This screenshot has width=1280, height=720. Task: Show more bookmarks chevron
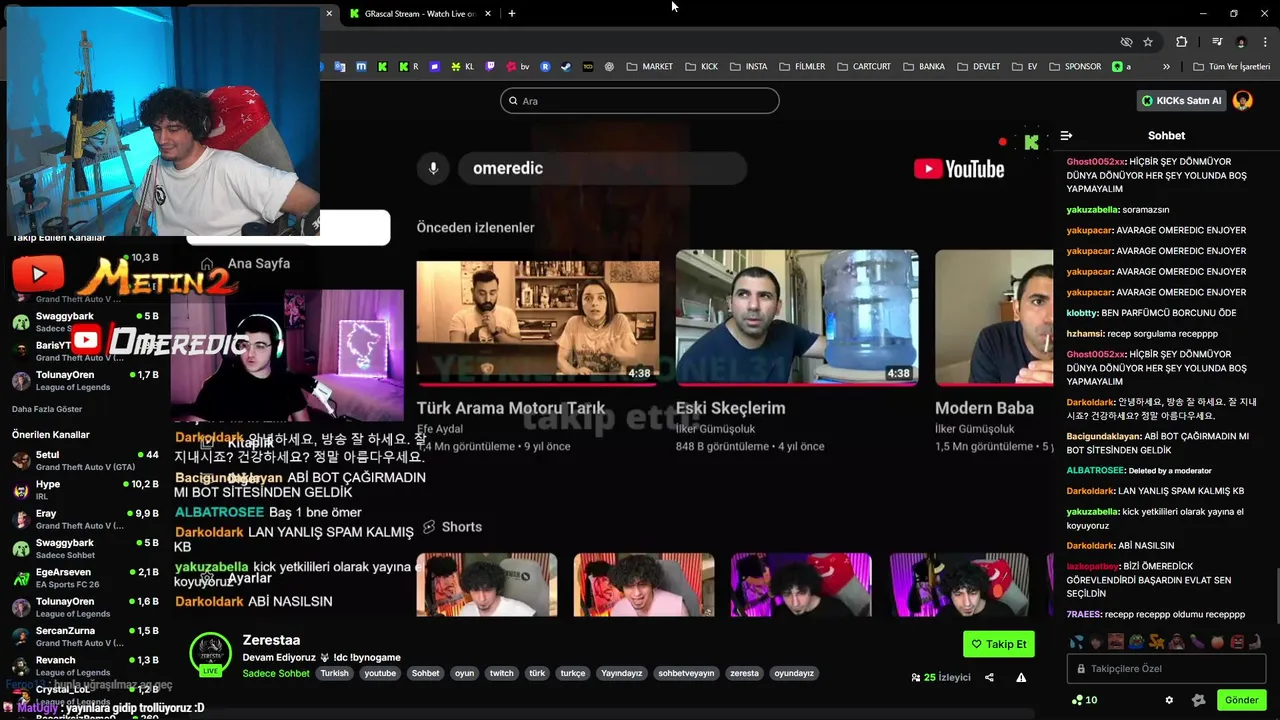(x=1166, y=66)
